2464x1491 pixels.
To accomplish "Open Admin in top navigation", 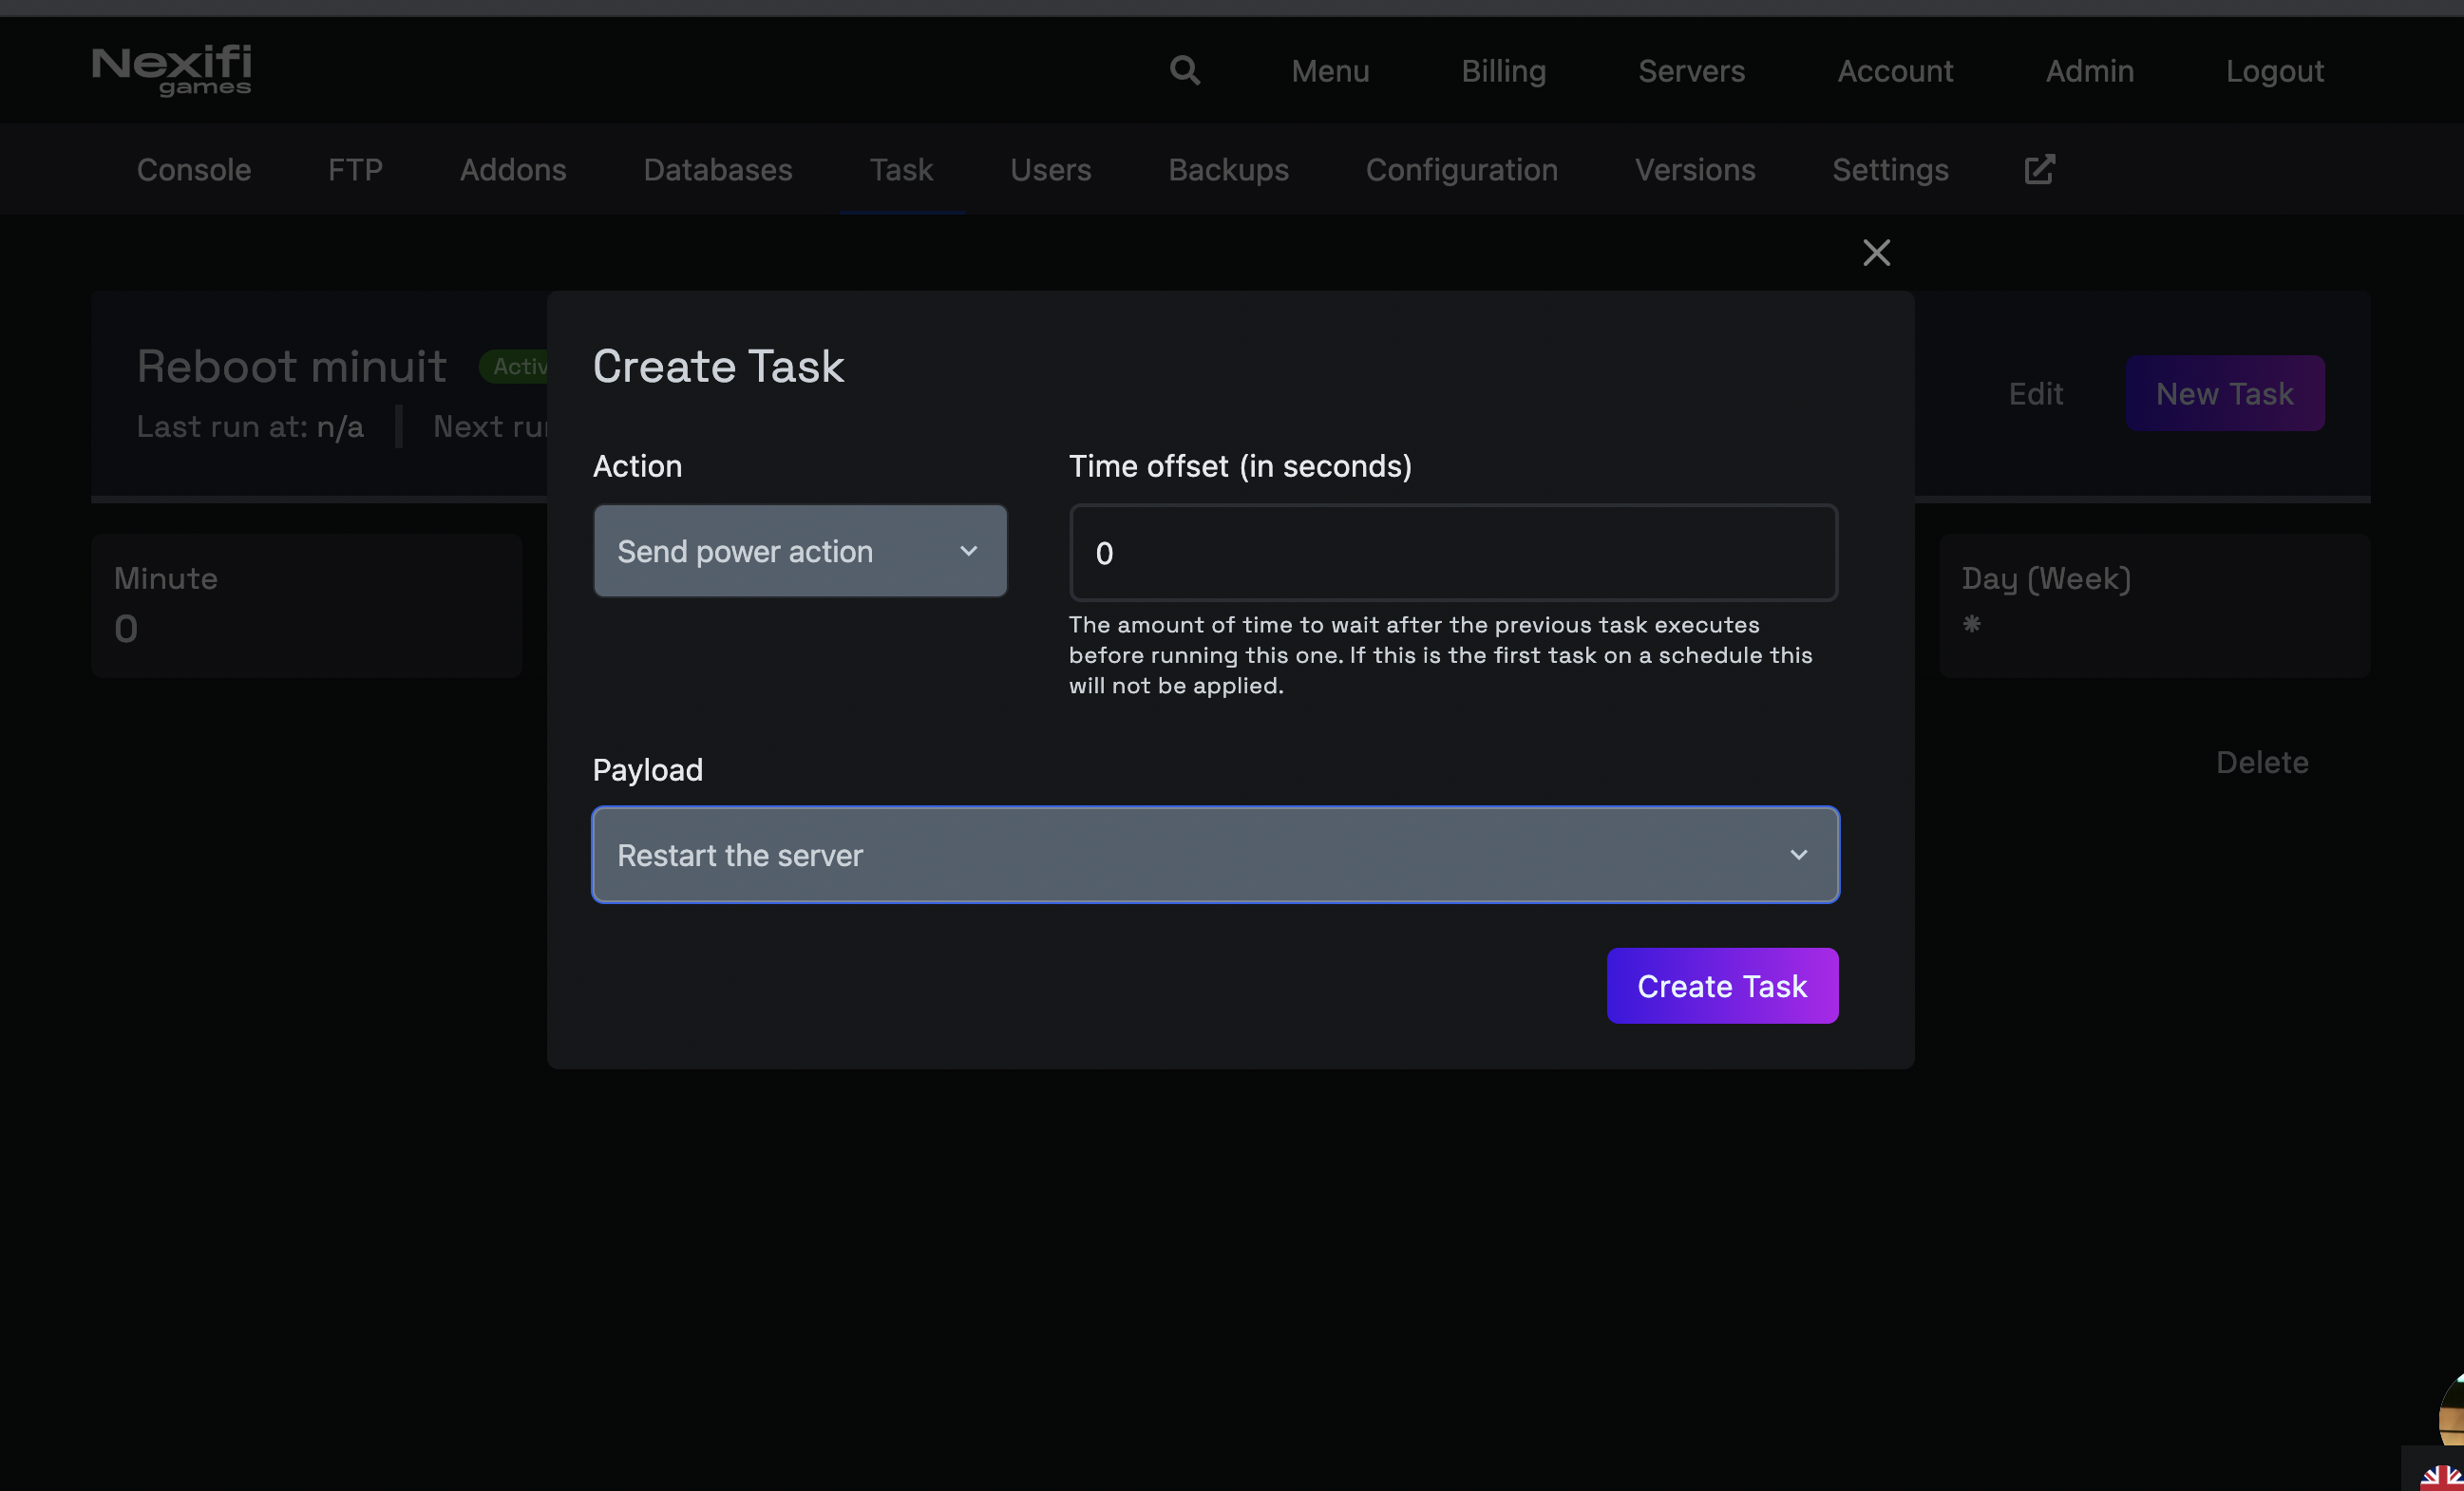I will [2089, 70].
